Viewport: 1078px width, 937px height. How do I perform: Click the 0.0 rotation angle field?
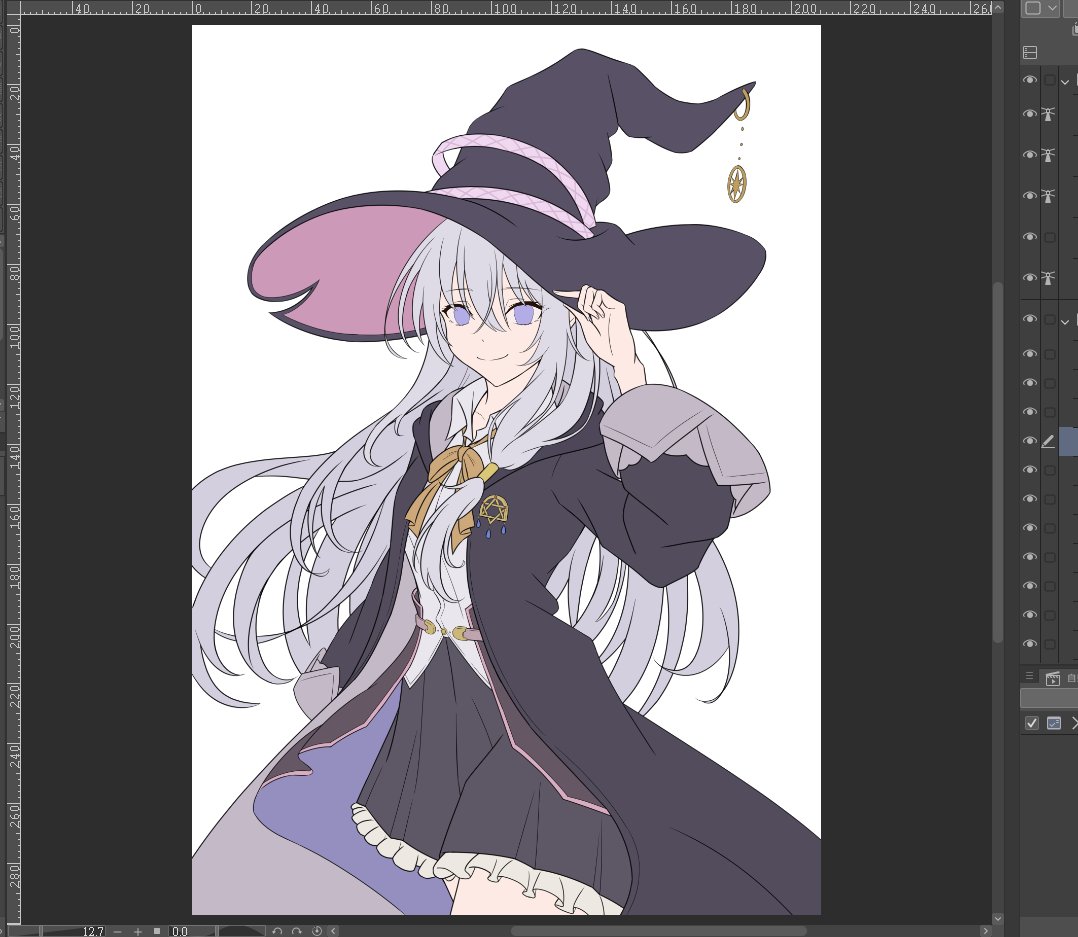click(179, 932)
